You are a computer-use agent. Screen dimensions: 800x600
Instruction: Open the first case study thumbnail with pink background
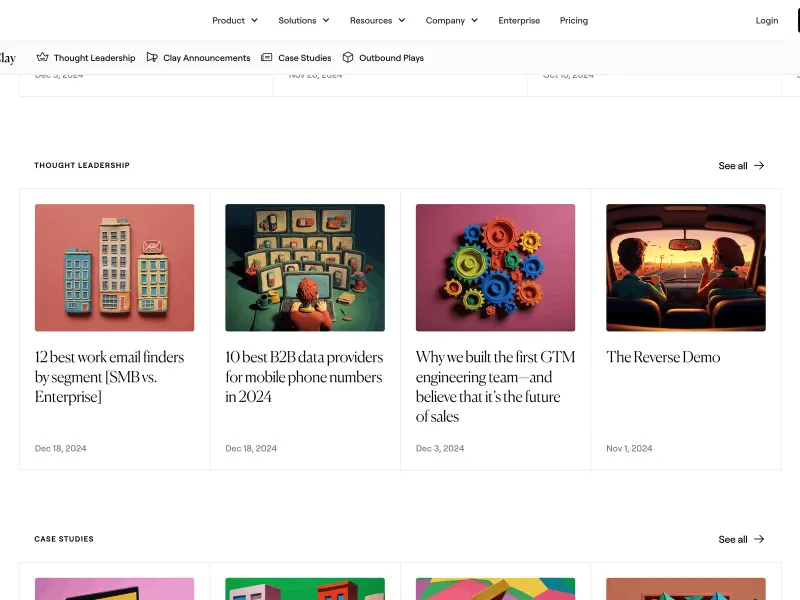pos(114,589)
